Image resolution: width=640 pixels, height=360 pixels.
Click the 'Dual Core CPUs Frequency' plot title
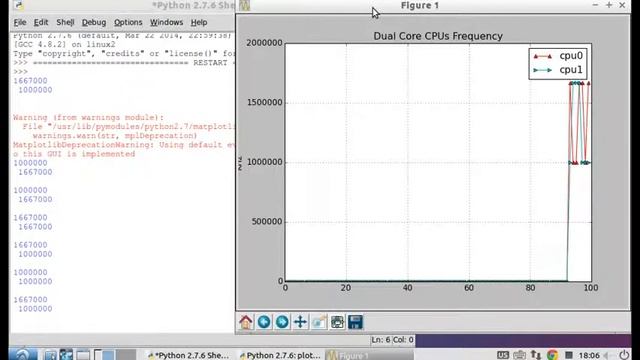click(x=438, y=36)
